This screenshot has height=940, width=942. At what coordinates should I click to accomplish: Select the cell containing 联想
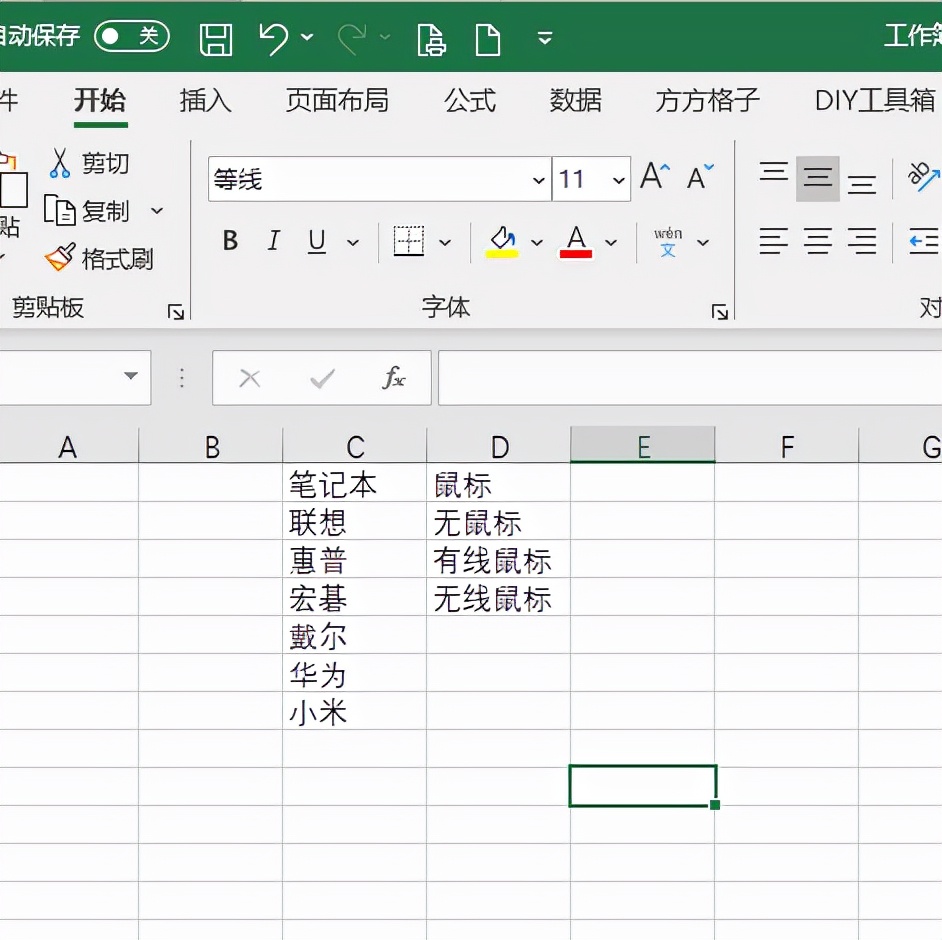[x=354, y=521]
